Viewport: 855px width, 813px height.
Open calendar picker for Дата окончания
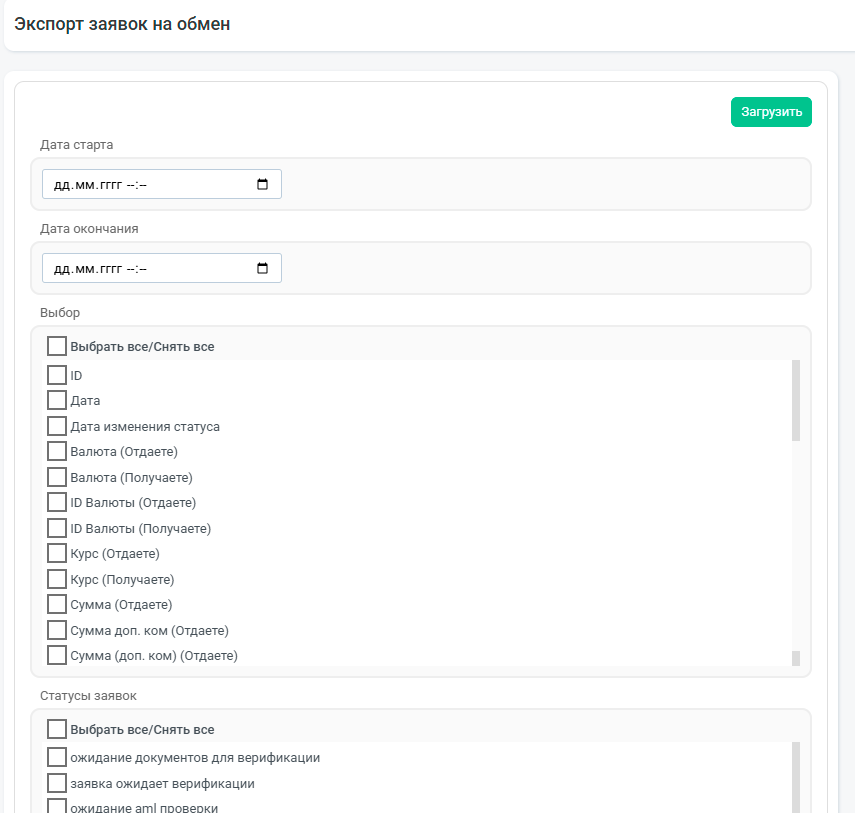[262, 268]
